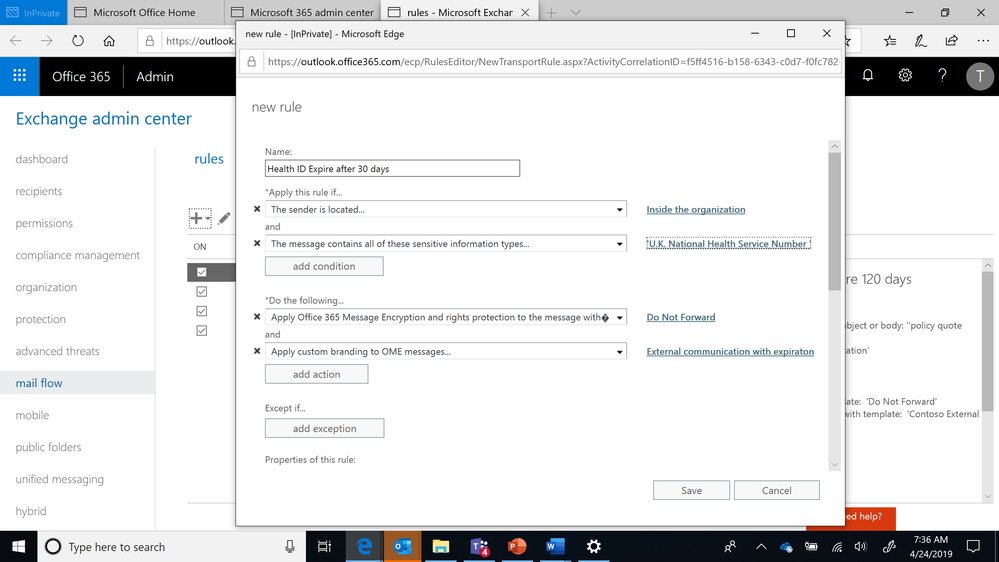Viewport: 999px width, 562px height.
Task: Expand the Apply custom branding dropdown
Action: click(x=619, y=352)
